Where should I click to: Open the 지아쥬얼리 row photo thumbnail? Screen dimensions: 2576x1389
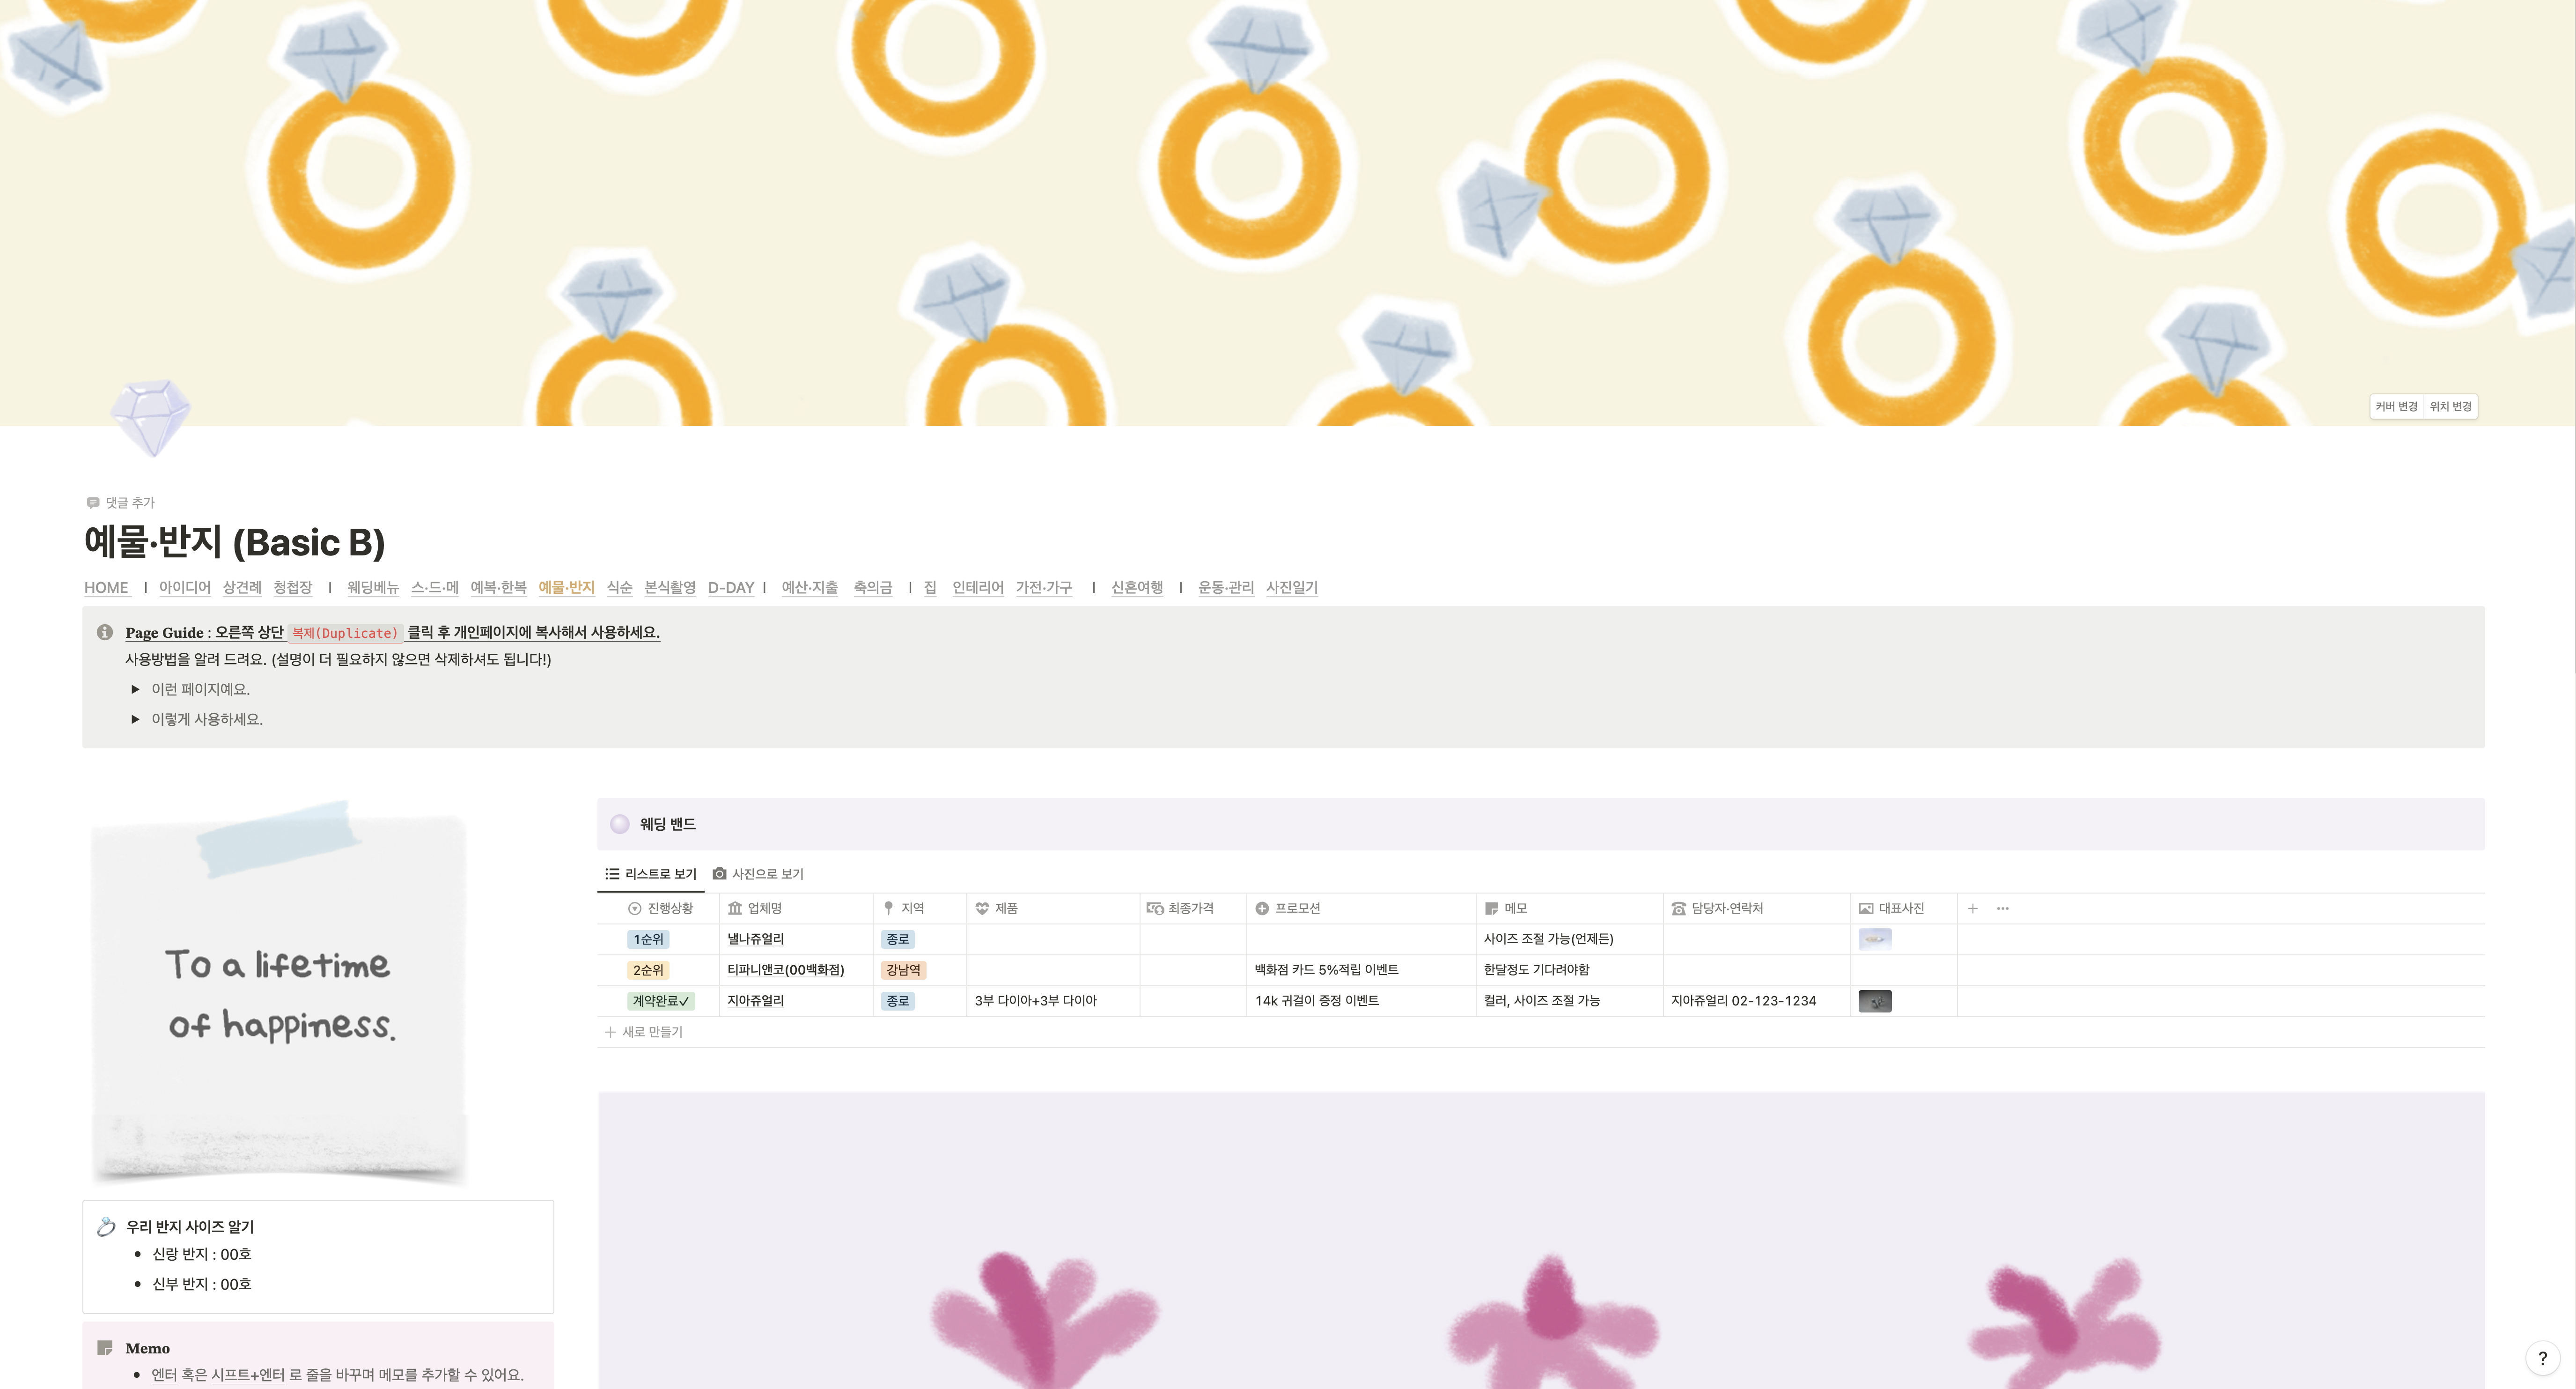point(1875,1001)
